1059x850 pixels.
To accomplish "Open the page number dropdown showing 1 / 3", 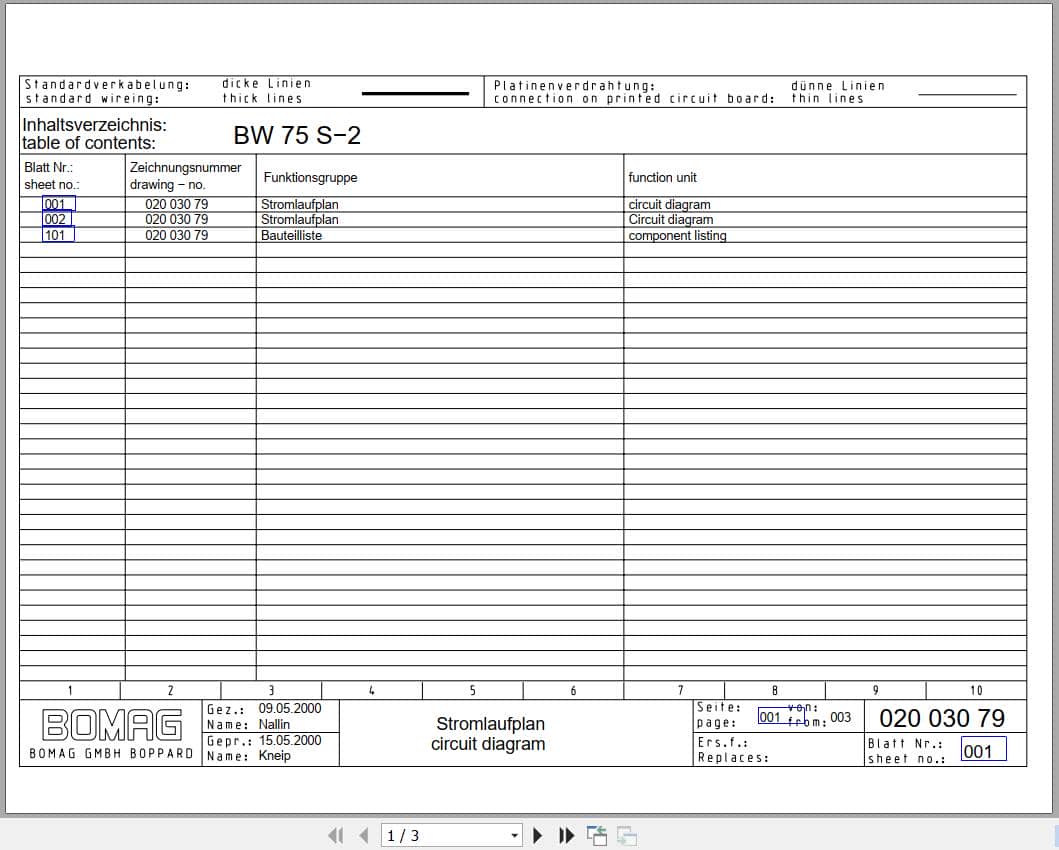I will pyautogui.click(x=515, y=836).
